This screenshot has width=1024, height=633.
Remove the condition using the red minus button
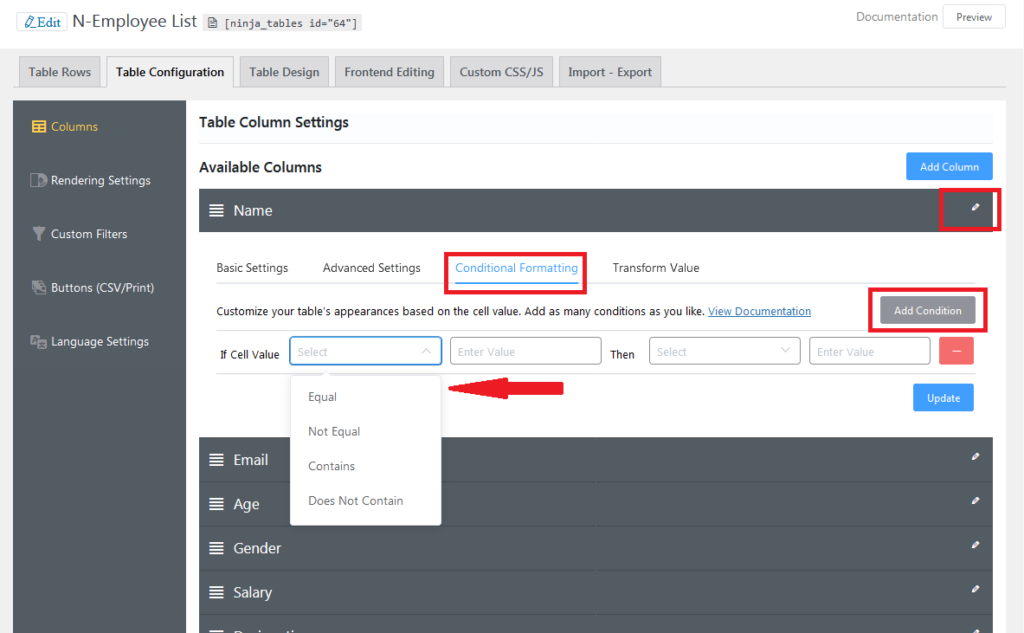956,350
